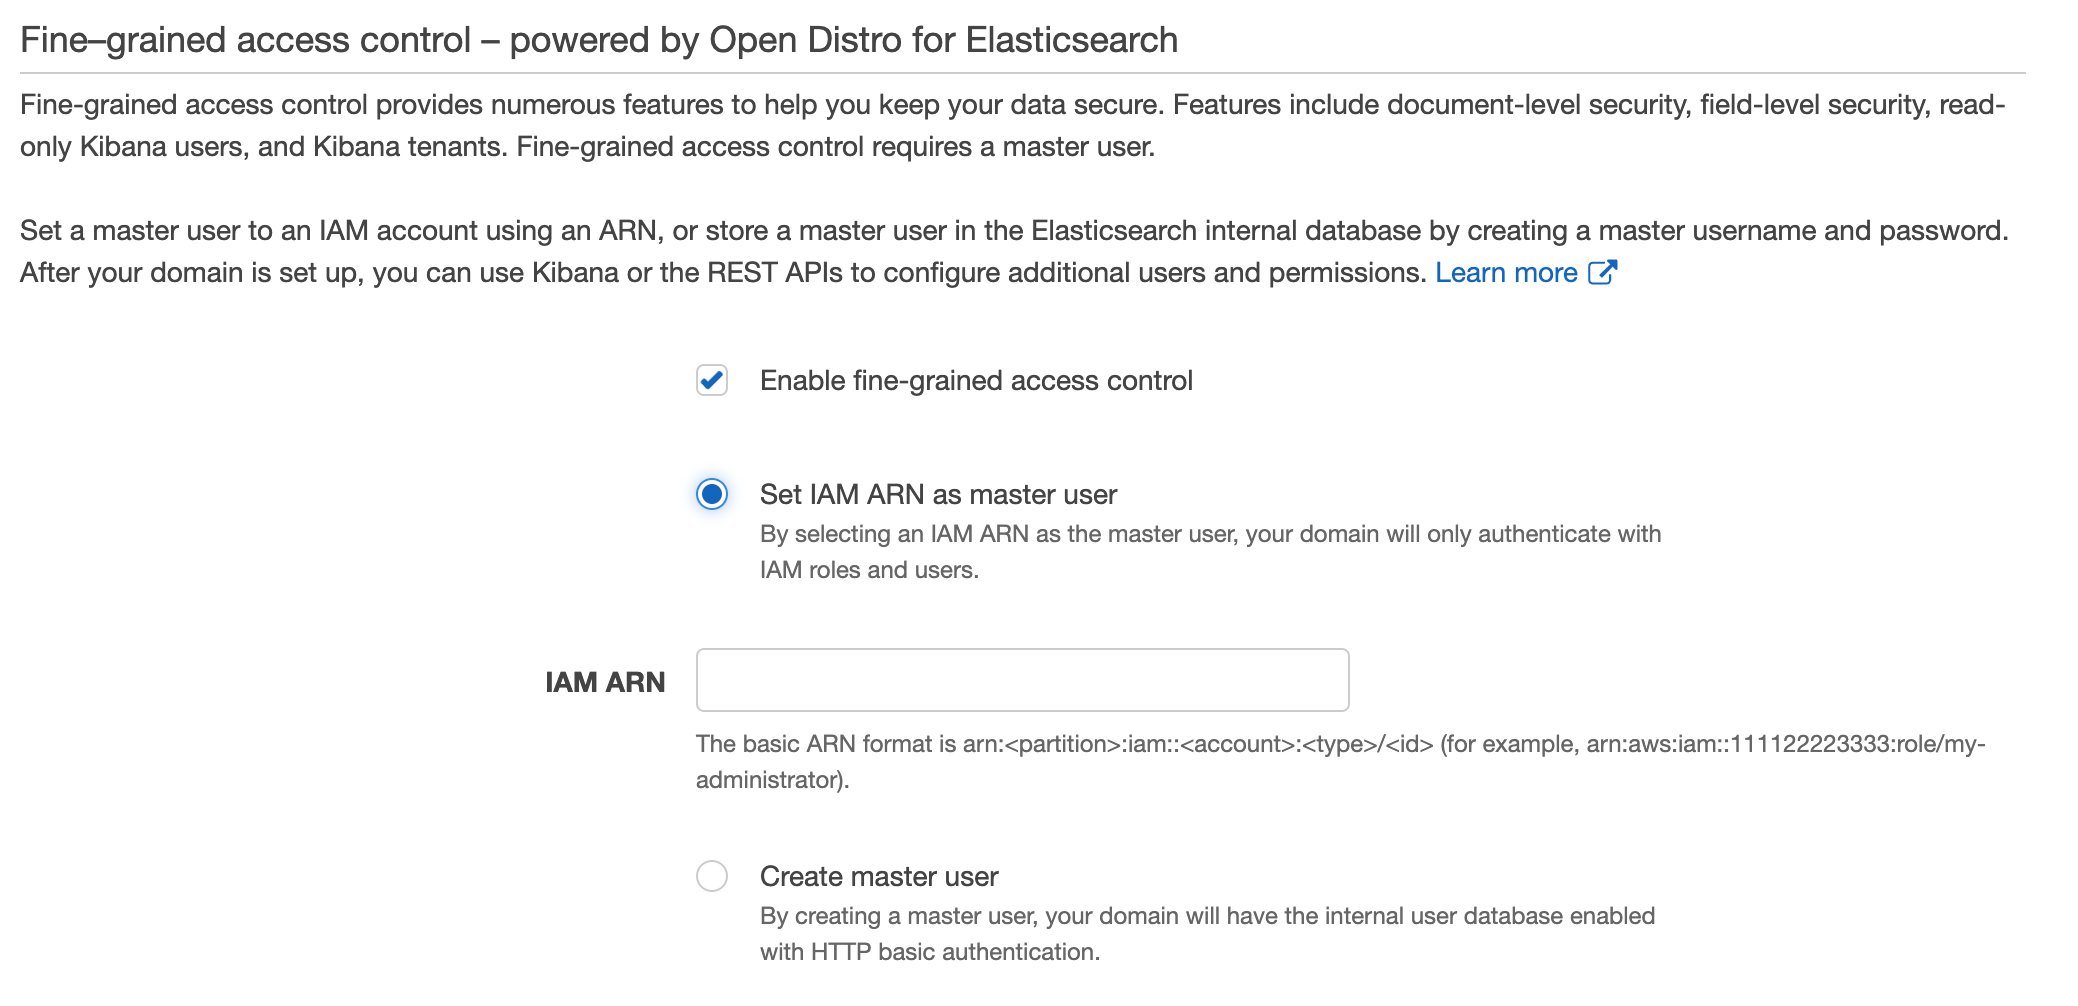Click the 'After your domain is set up' sentence

pos(722,273)
